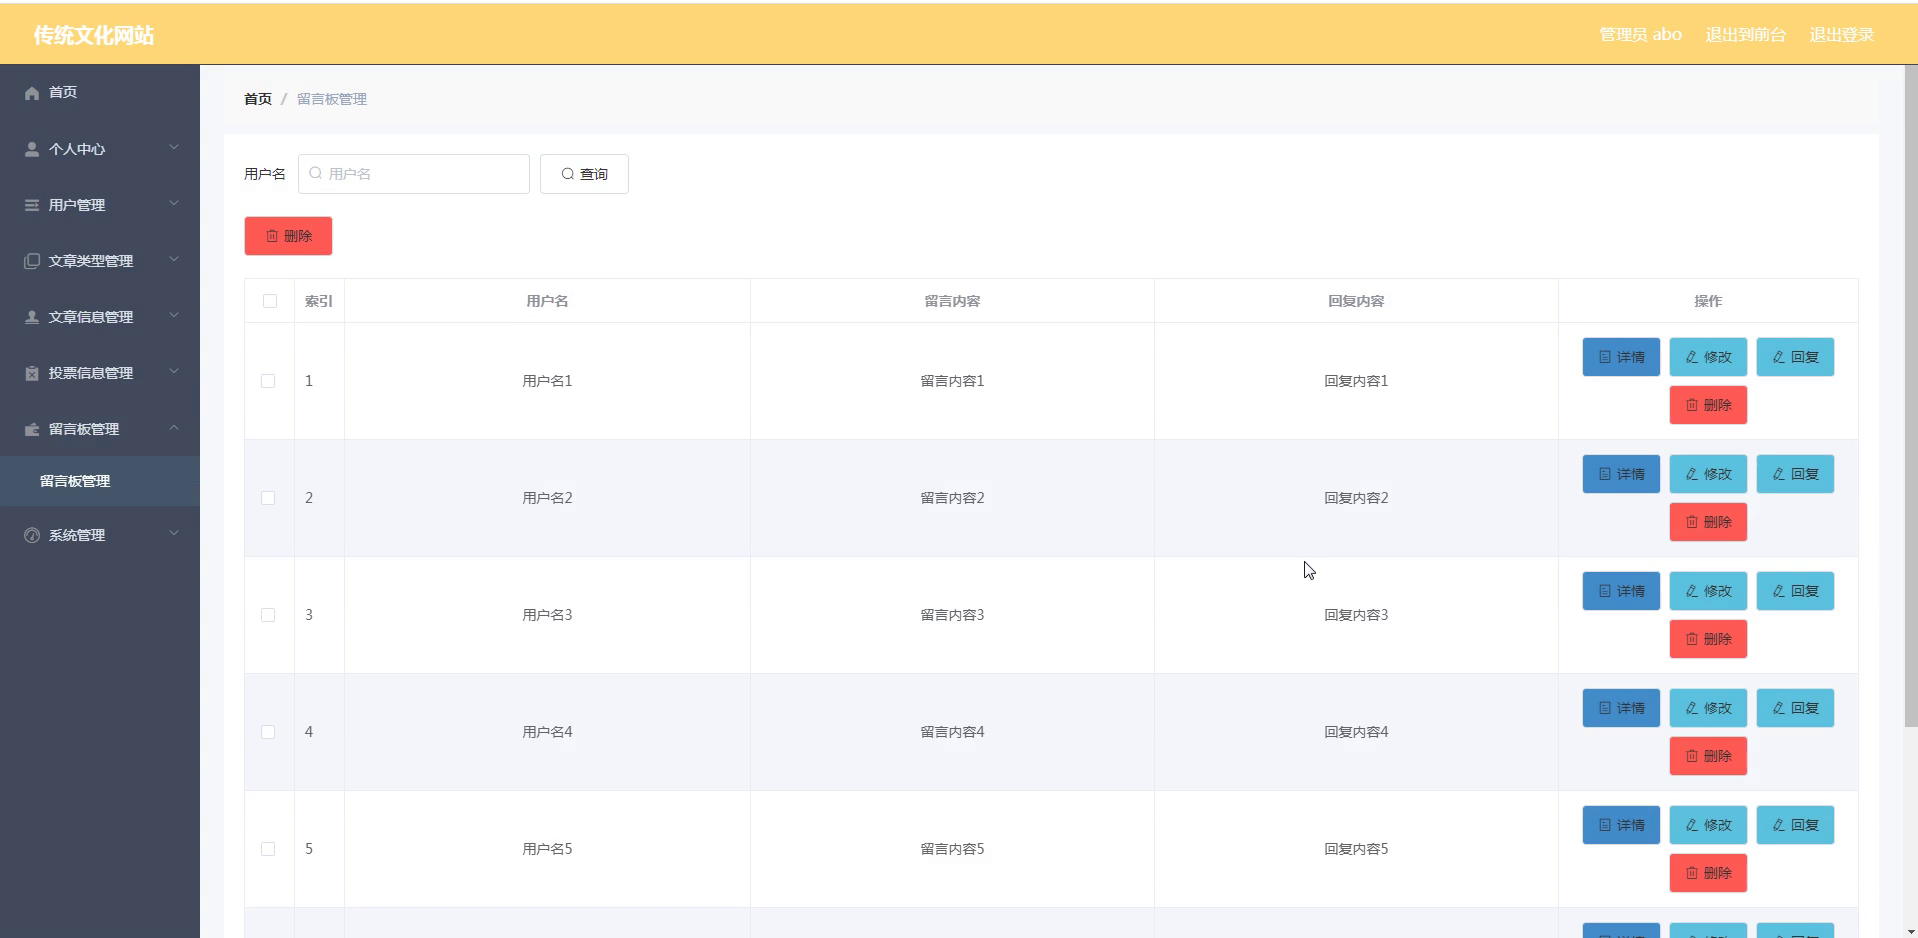Viewport: 1918px width, 938px height.
Task: Click the pencil icon on row 4 修改
Action: pos(1692,708)
